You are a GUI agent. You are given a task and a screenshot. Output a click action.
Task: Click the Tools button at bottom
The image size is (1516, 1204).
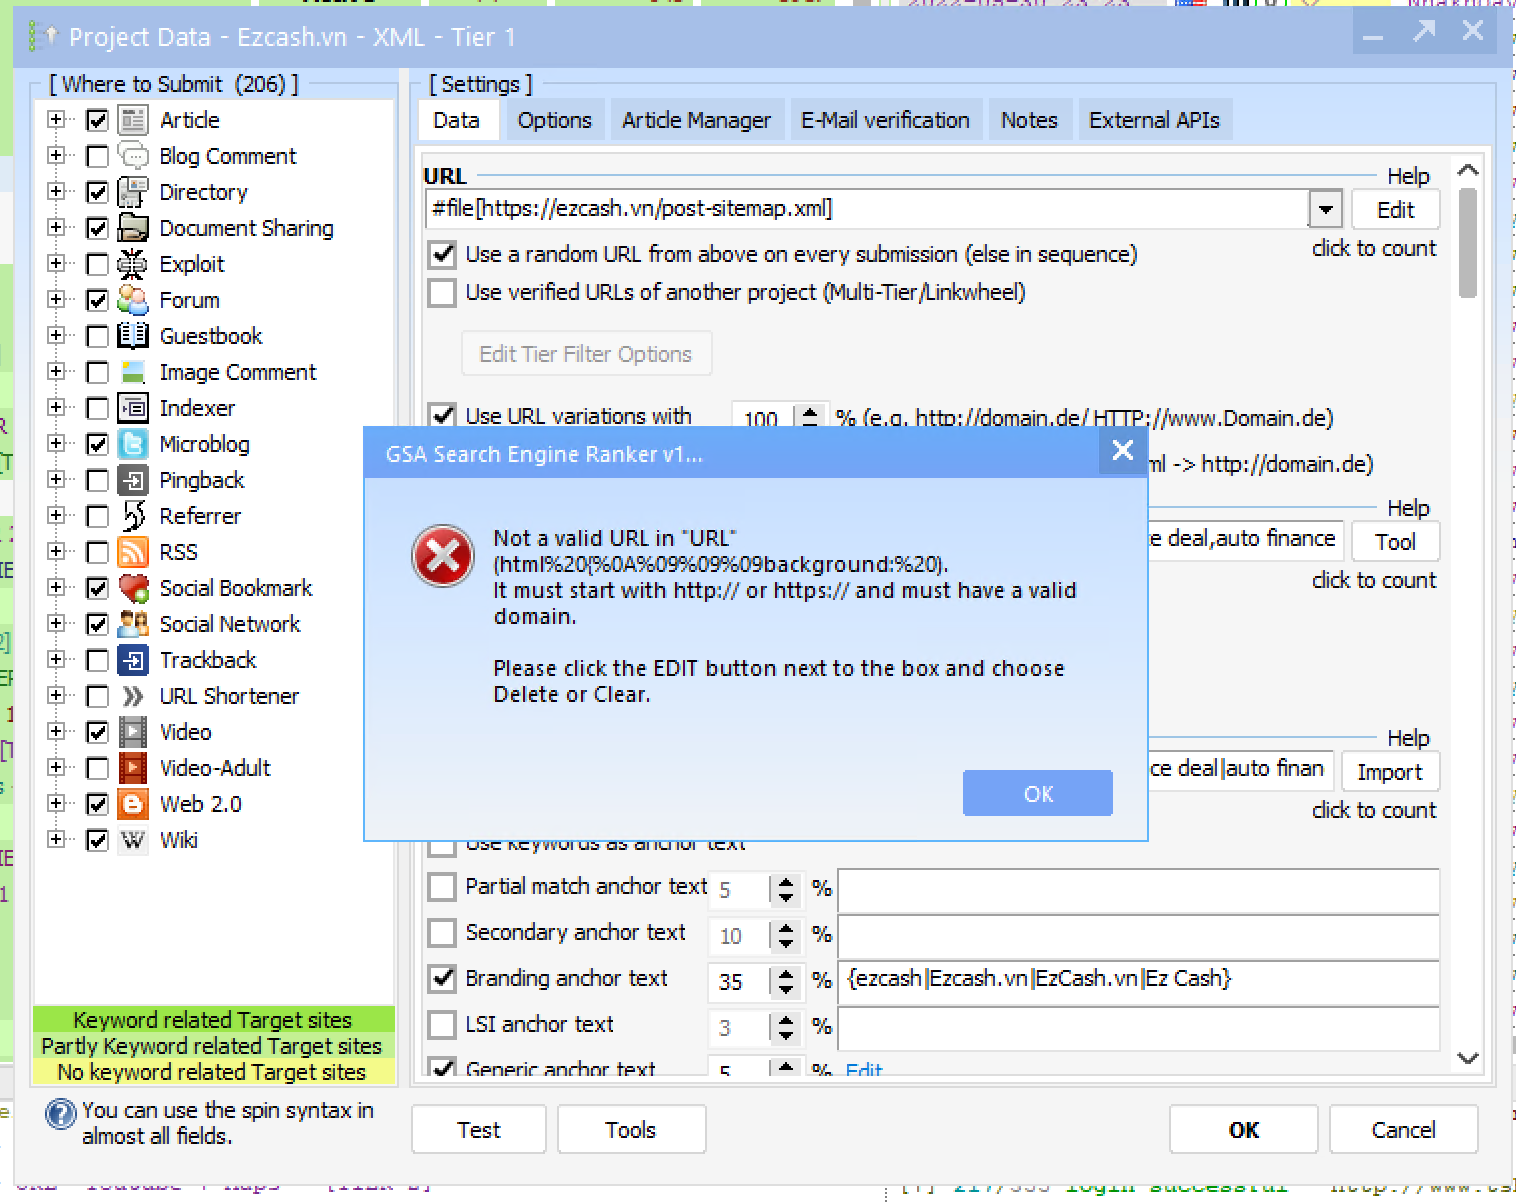[x=631, y=1129]
